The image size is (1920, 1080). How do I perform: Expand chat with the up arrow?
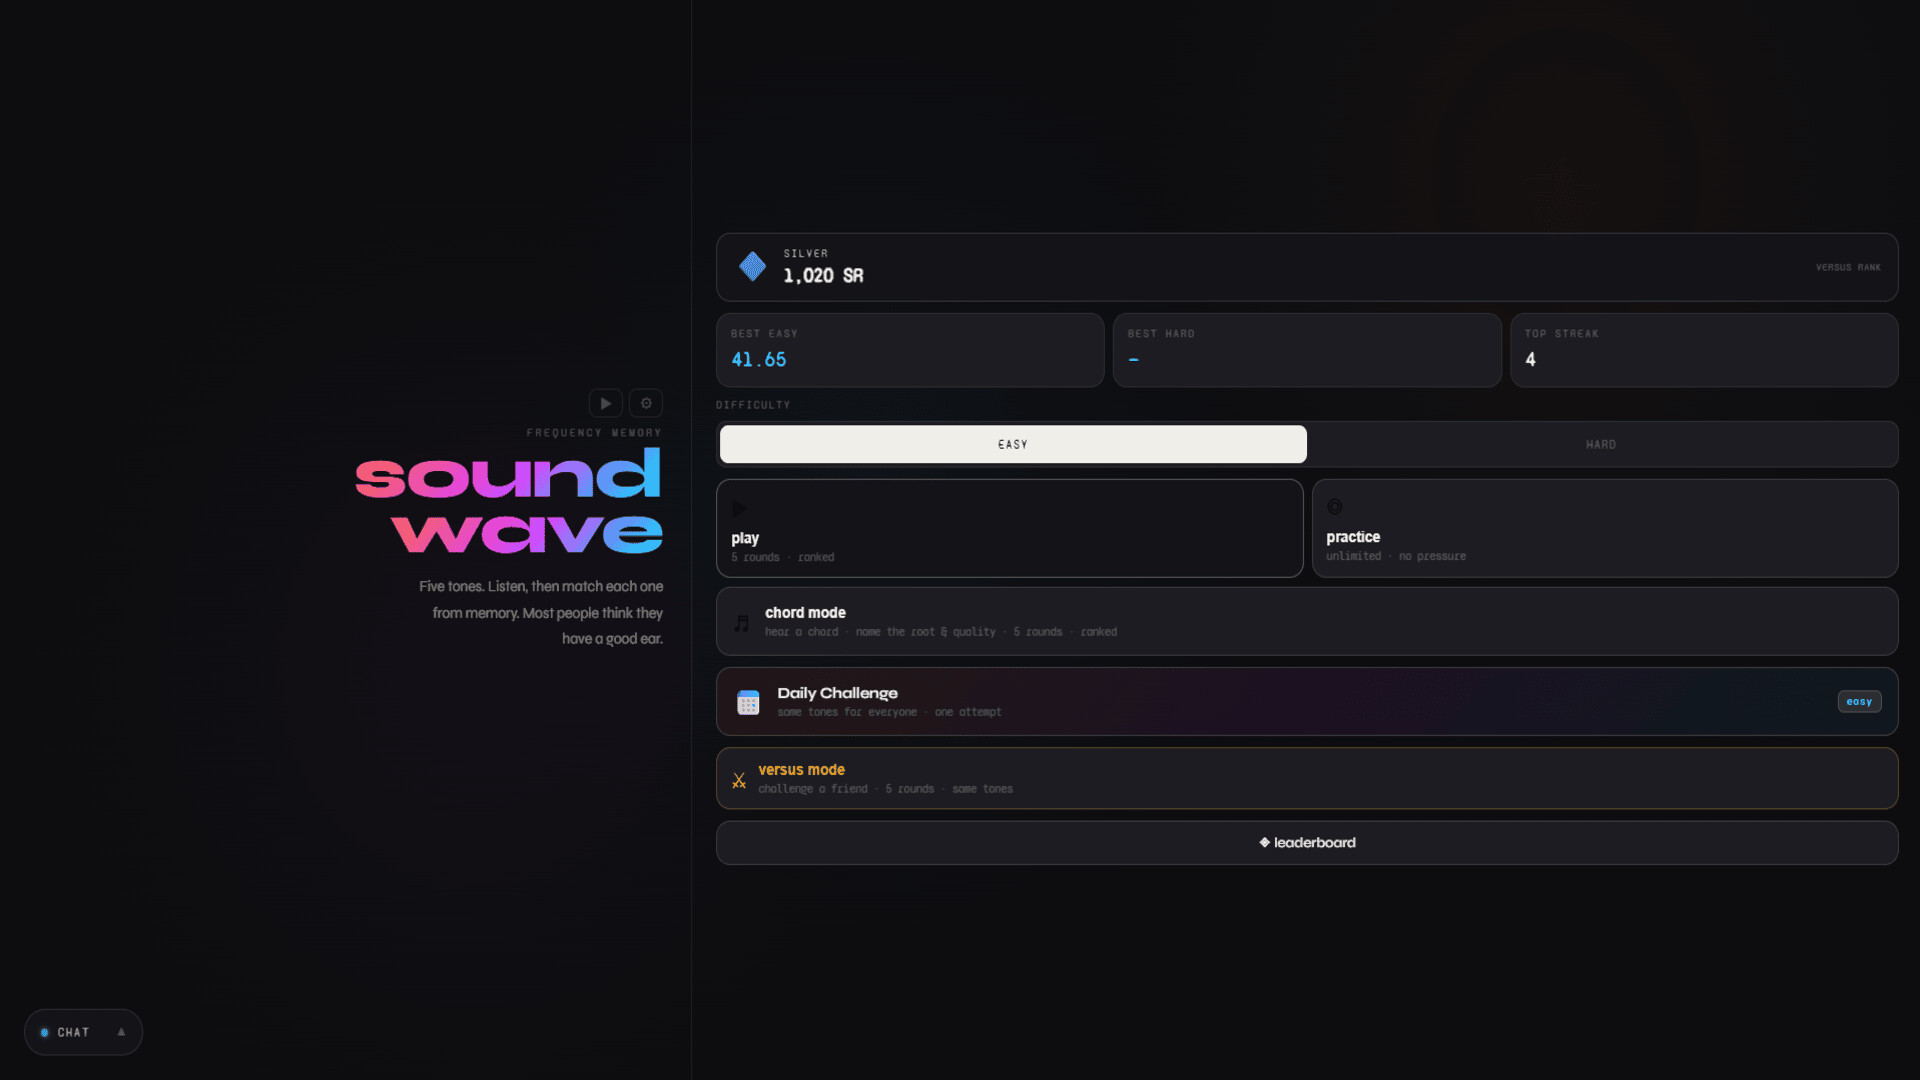click(x=121, y=1032)
